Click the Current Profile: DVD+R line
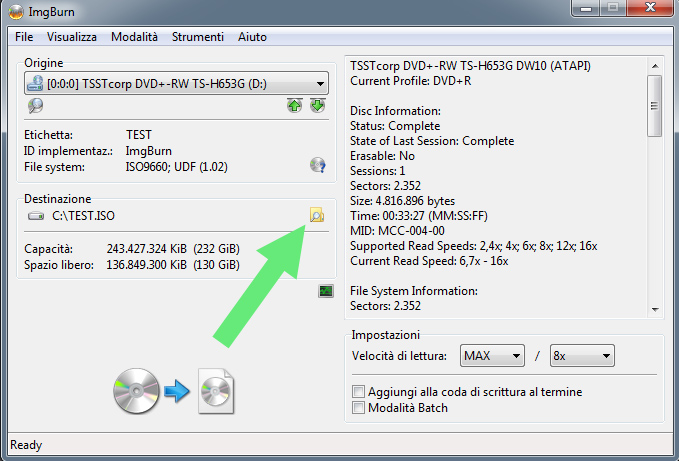679x461 pixels. pos(411,81)
